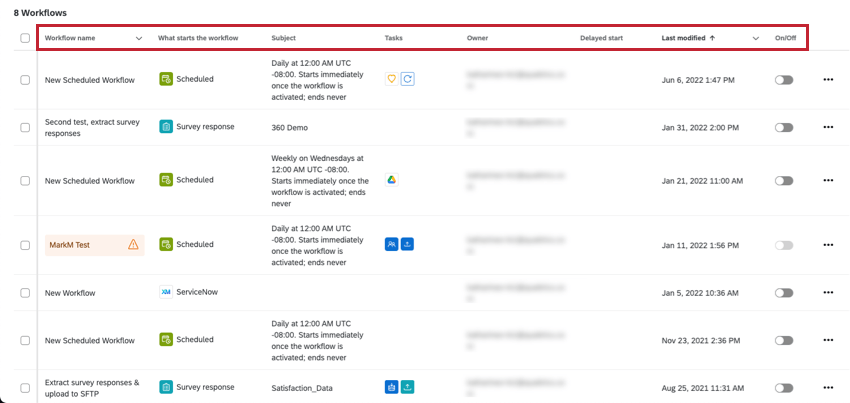Open the three-dot menu for the Aug 25, 2021 workflow
The width and height of the screenshot is (850, 403).
click(x=828, y=388)
